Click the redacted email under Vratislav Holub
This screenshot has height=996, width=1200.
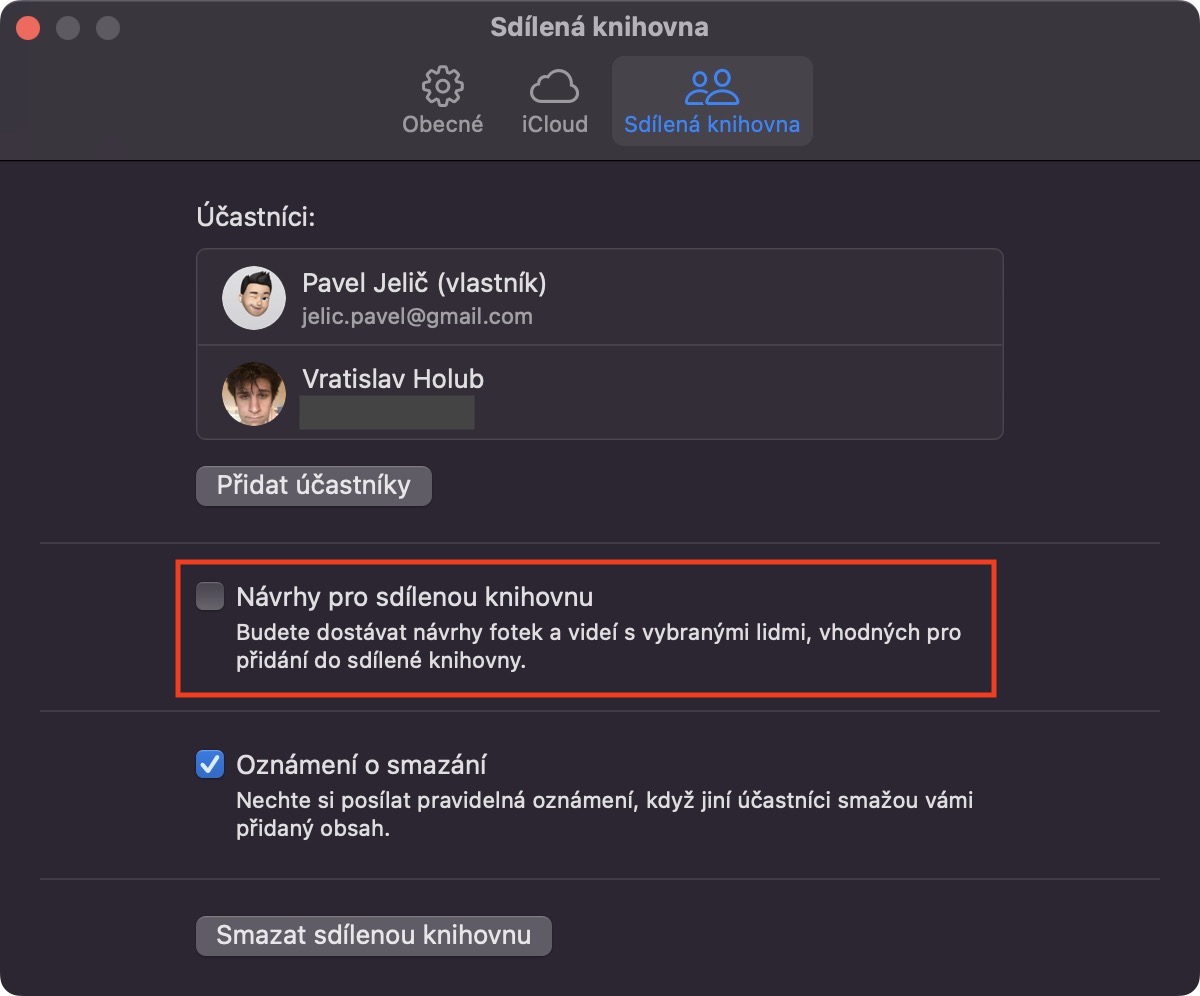point(387,412)
